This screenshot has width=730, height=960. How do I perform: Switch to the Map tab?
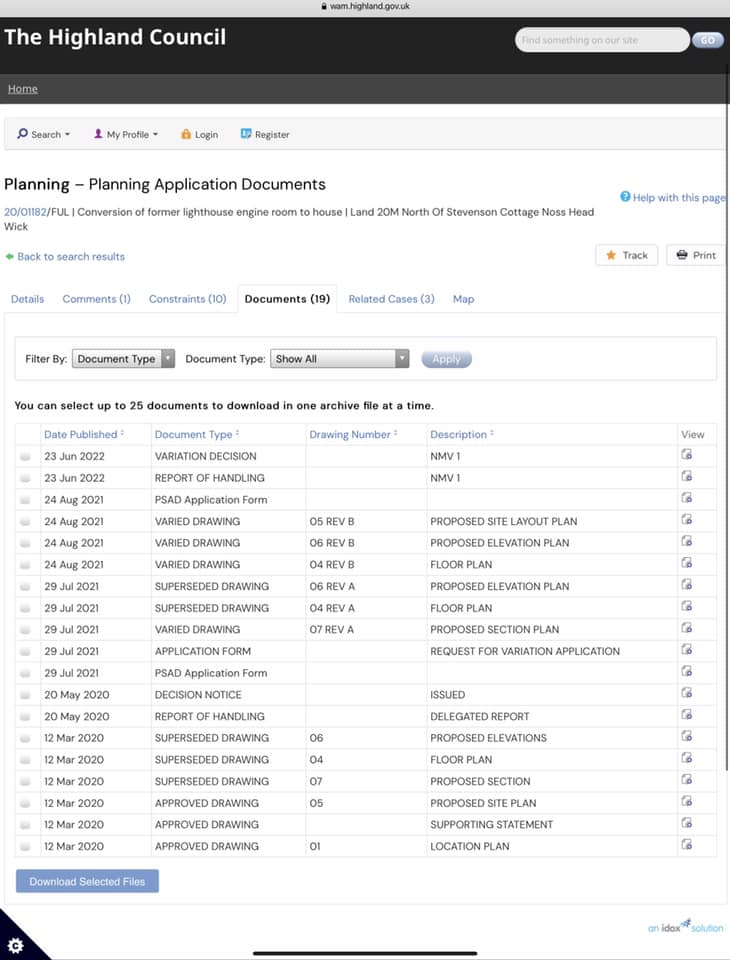click(464, 299)
